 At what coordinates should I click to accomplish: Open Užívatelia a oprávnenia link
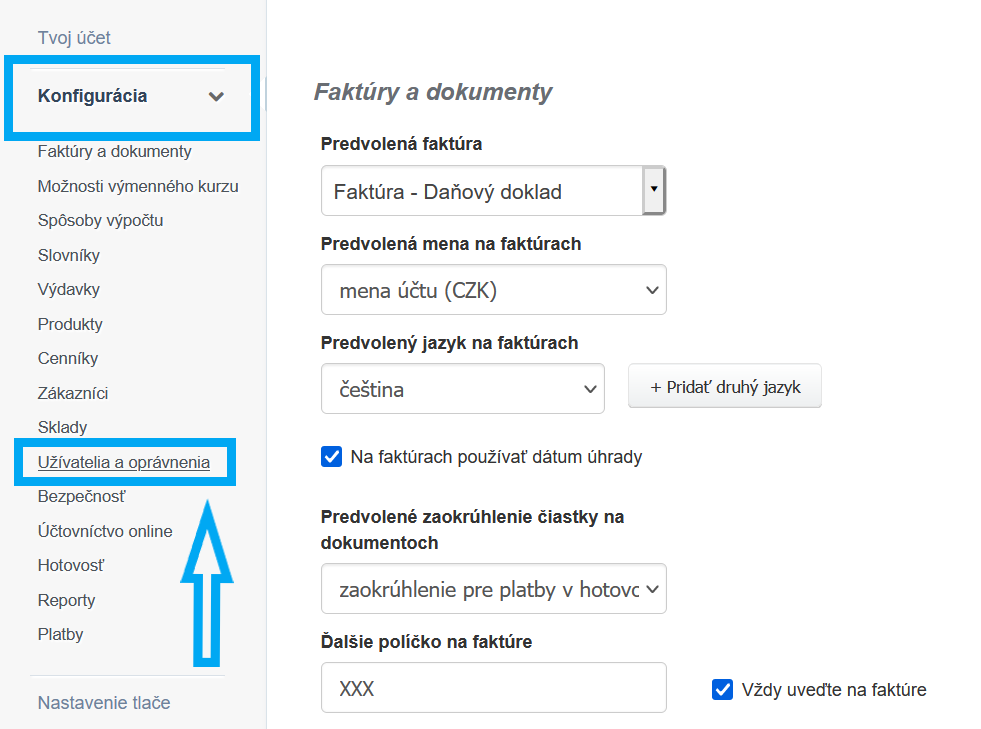point(124,462)
